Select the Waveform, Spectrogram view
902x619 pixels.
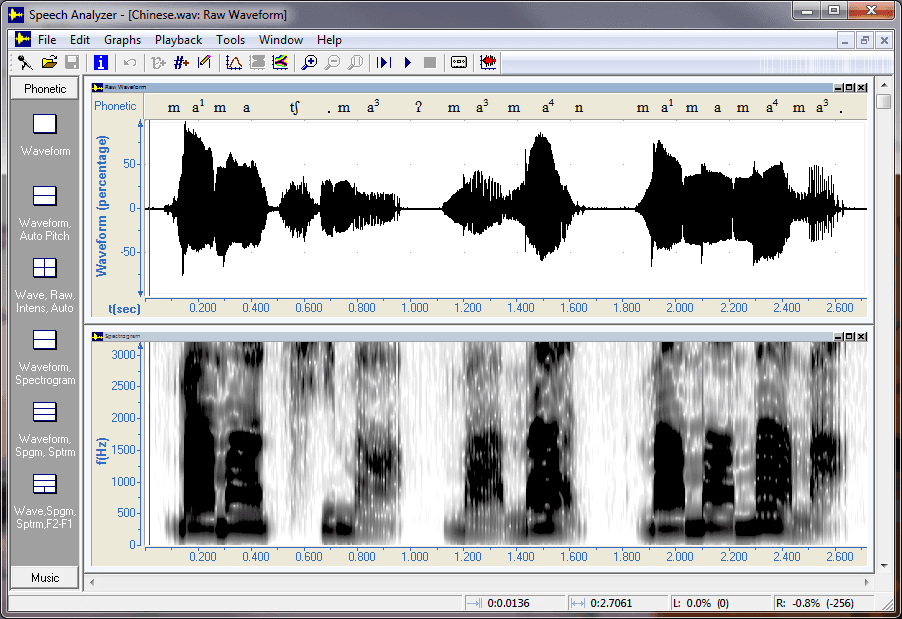point(44,352)
